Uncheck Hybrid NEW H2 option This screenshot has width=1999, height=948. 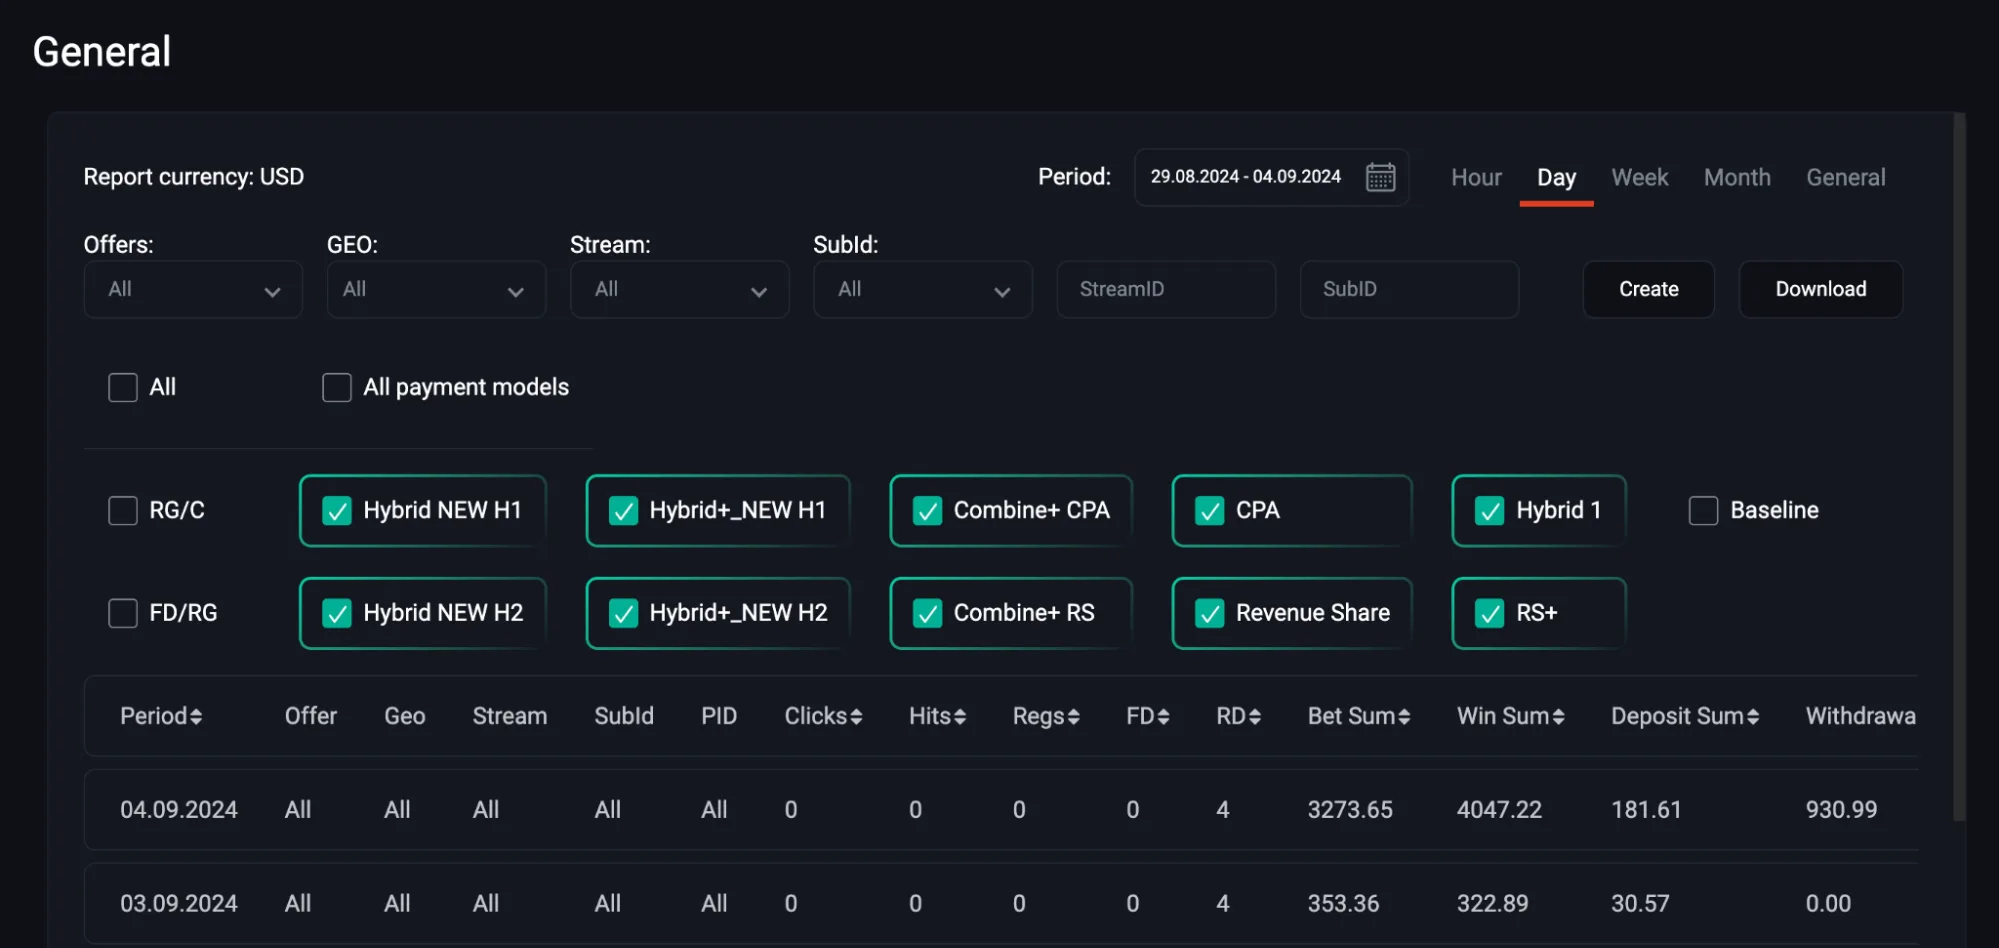337,613
